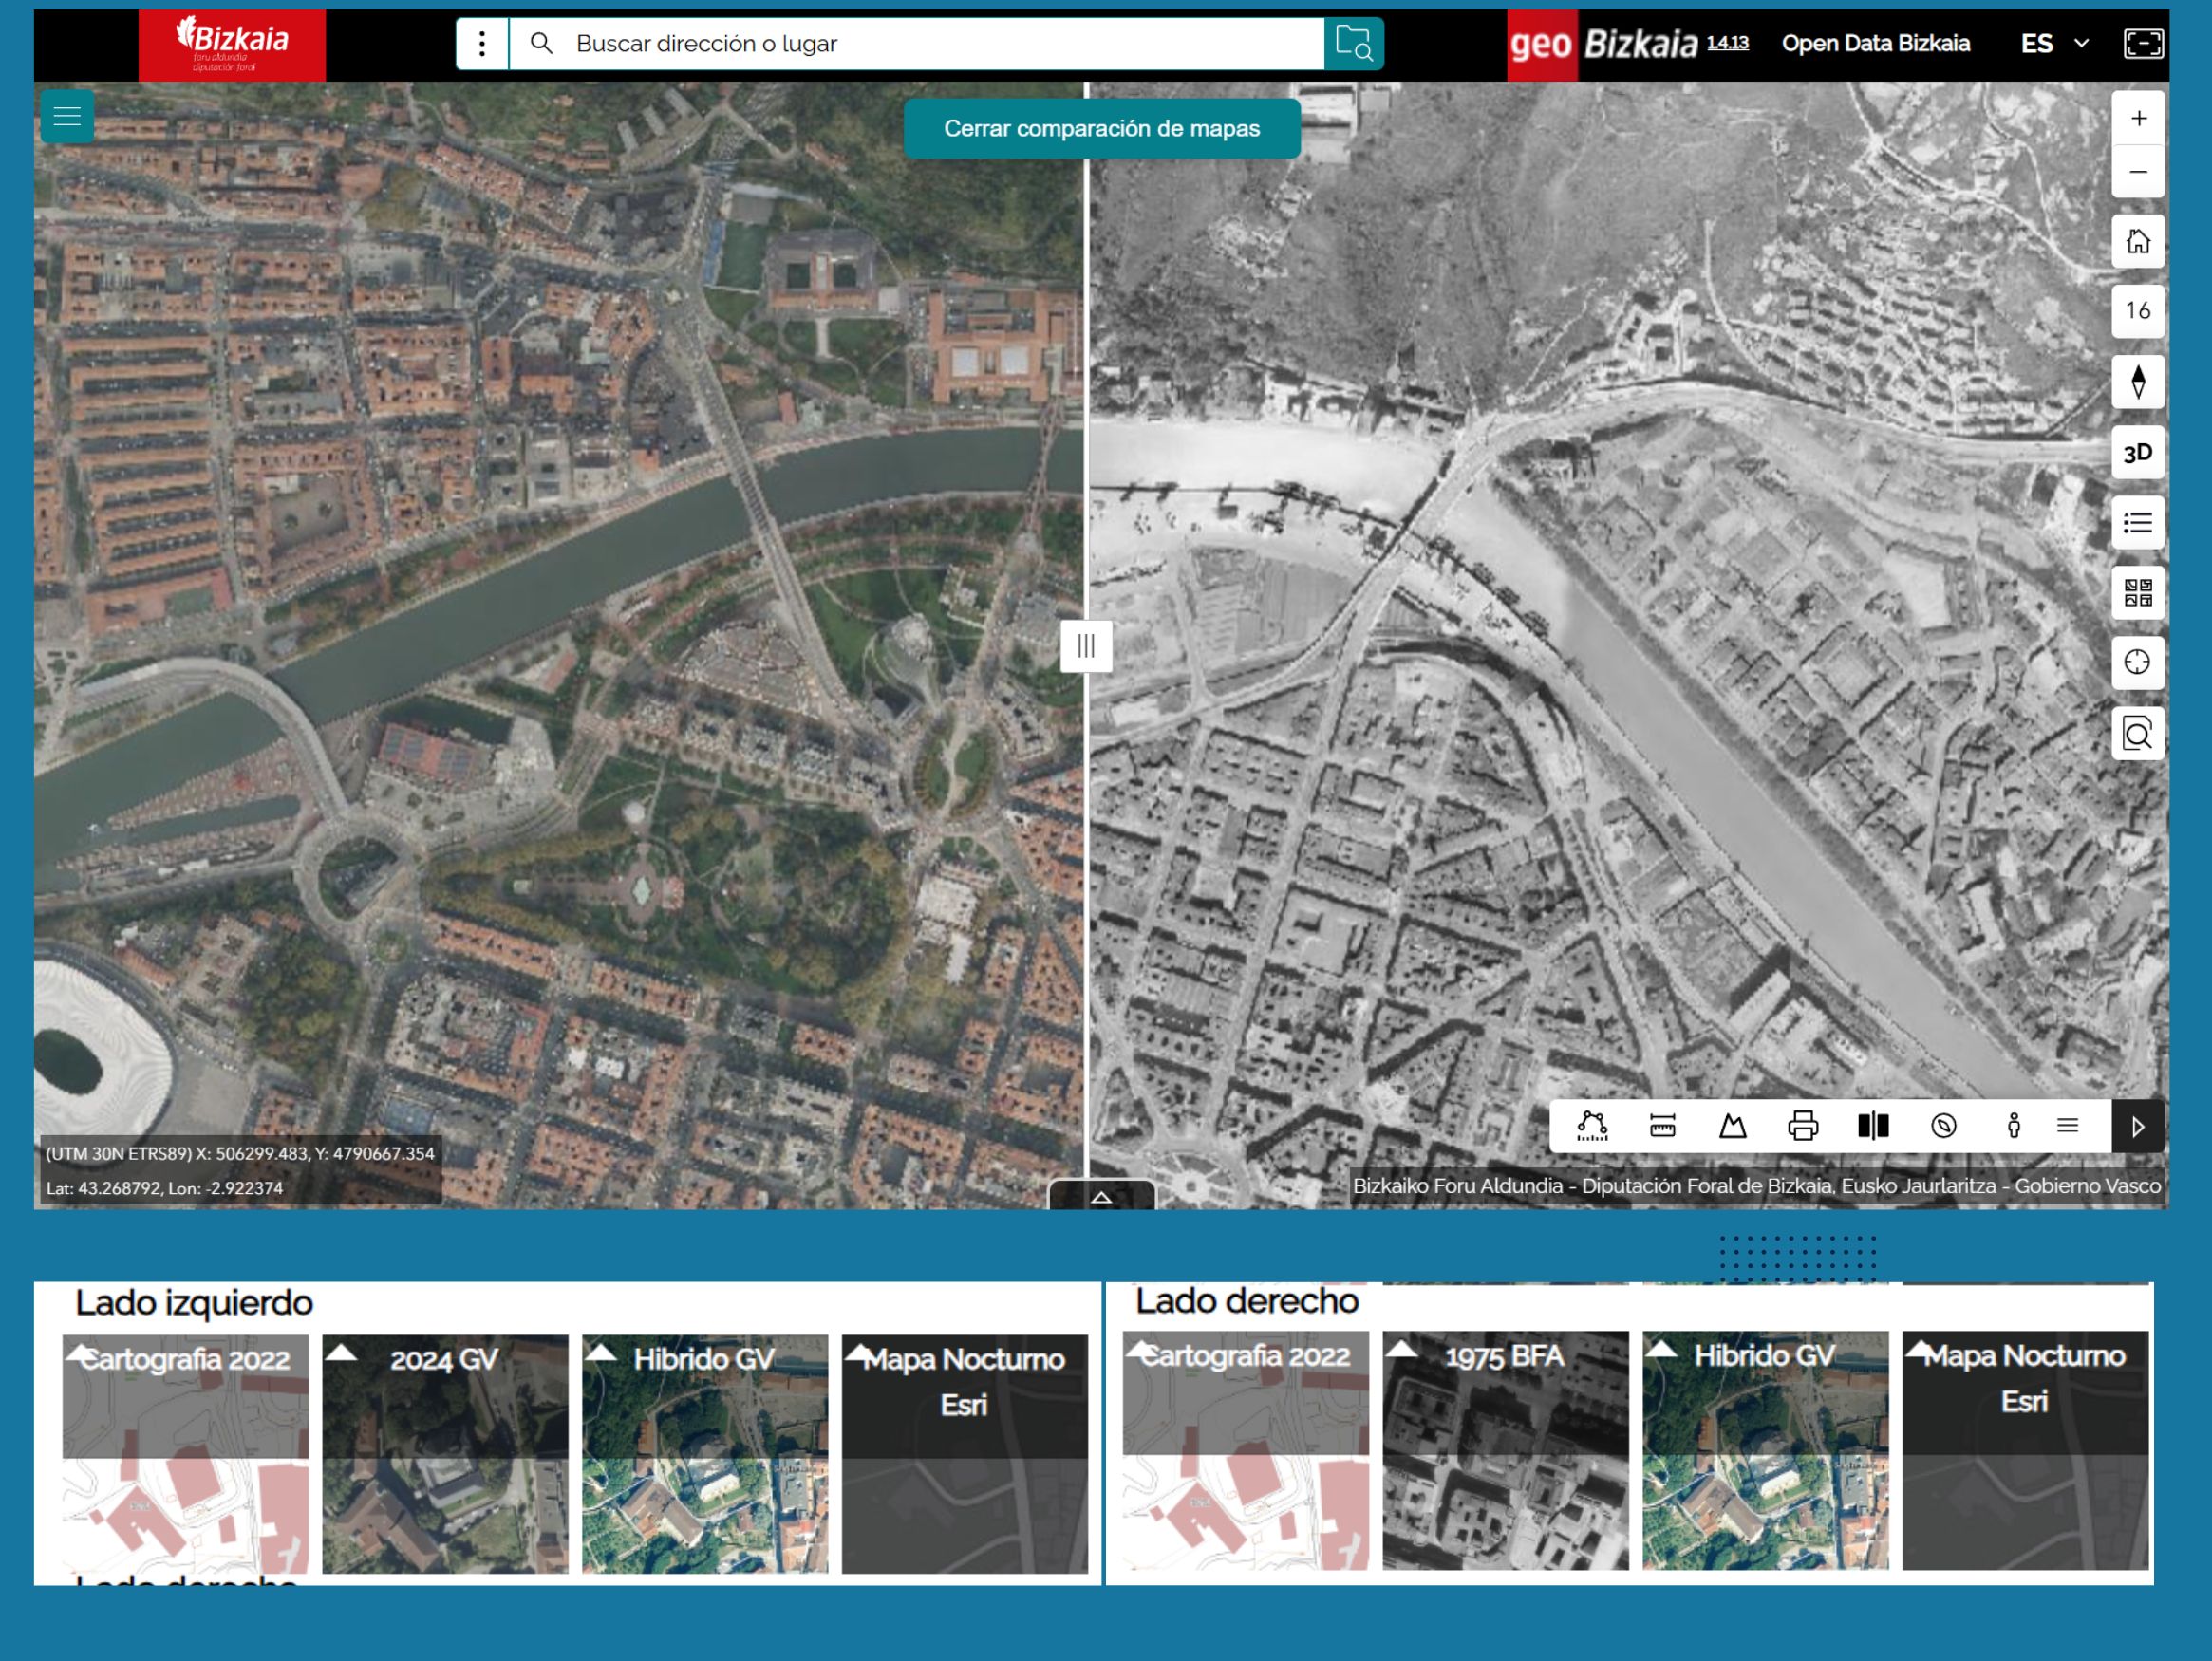
Task: Select the ruler distance measurement tool
Action: click(x=1662, y=1126)
